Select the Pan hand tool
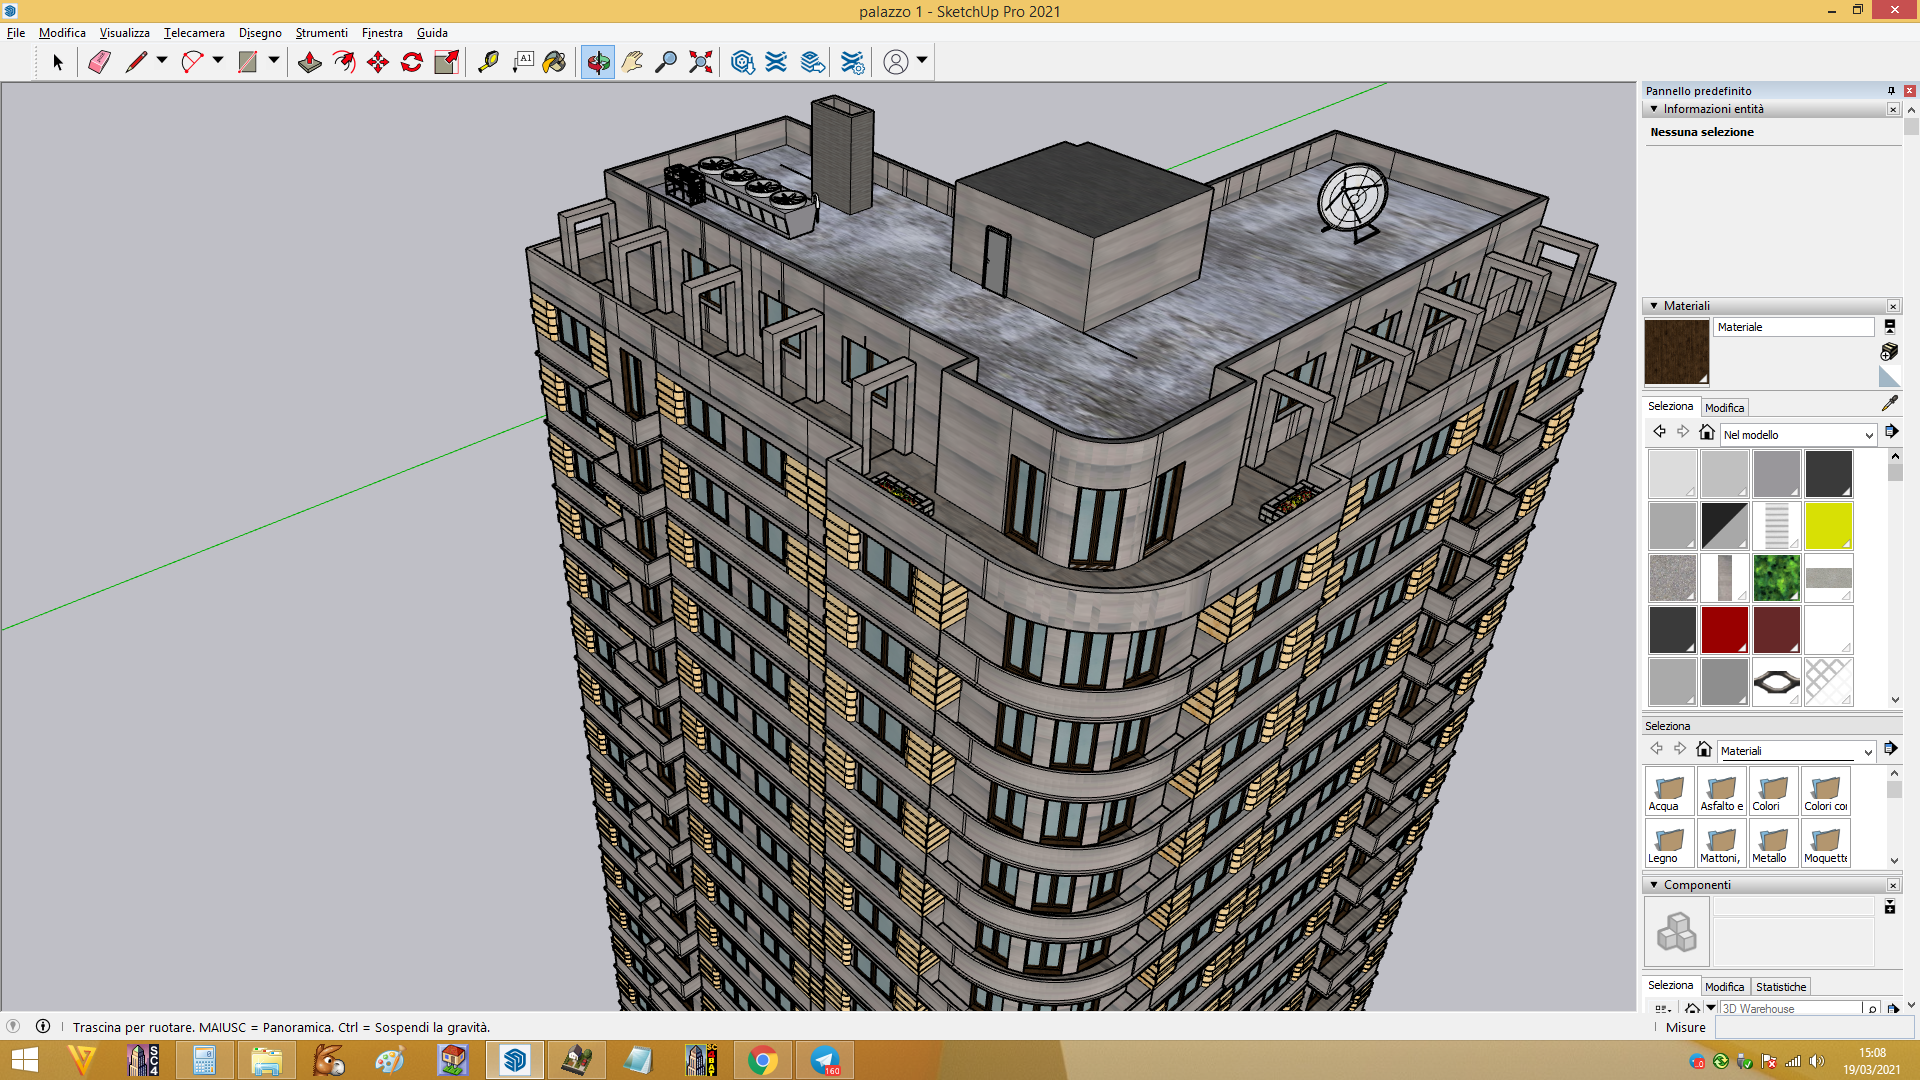Screen dimensions: 1920x1080 (x=632, y=62)
